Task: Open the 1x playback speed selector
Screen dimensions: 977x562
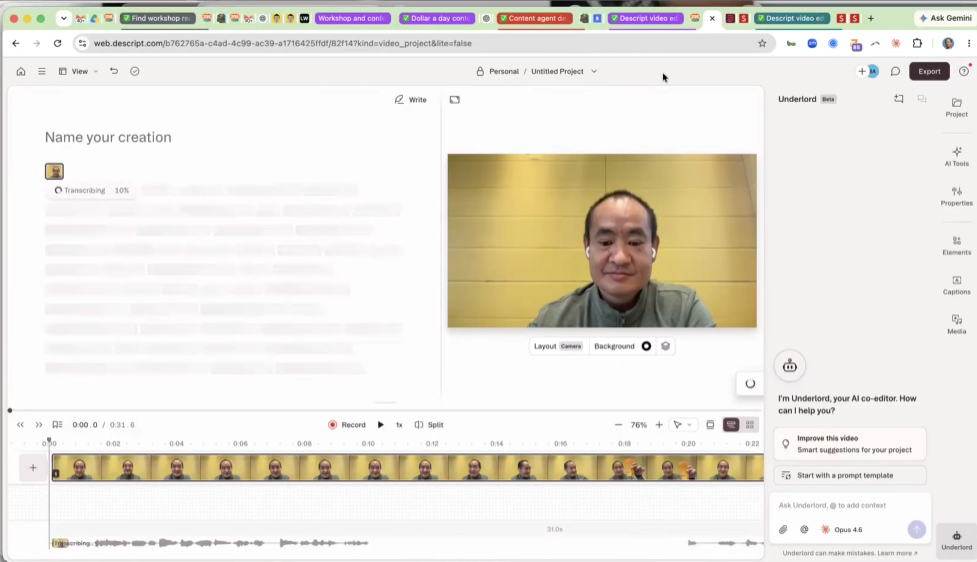Action: click(399, 425)
